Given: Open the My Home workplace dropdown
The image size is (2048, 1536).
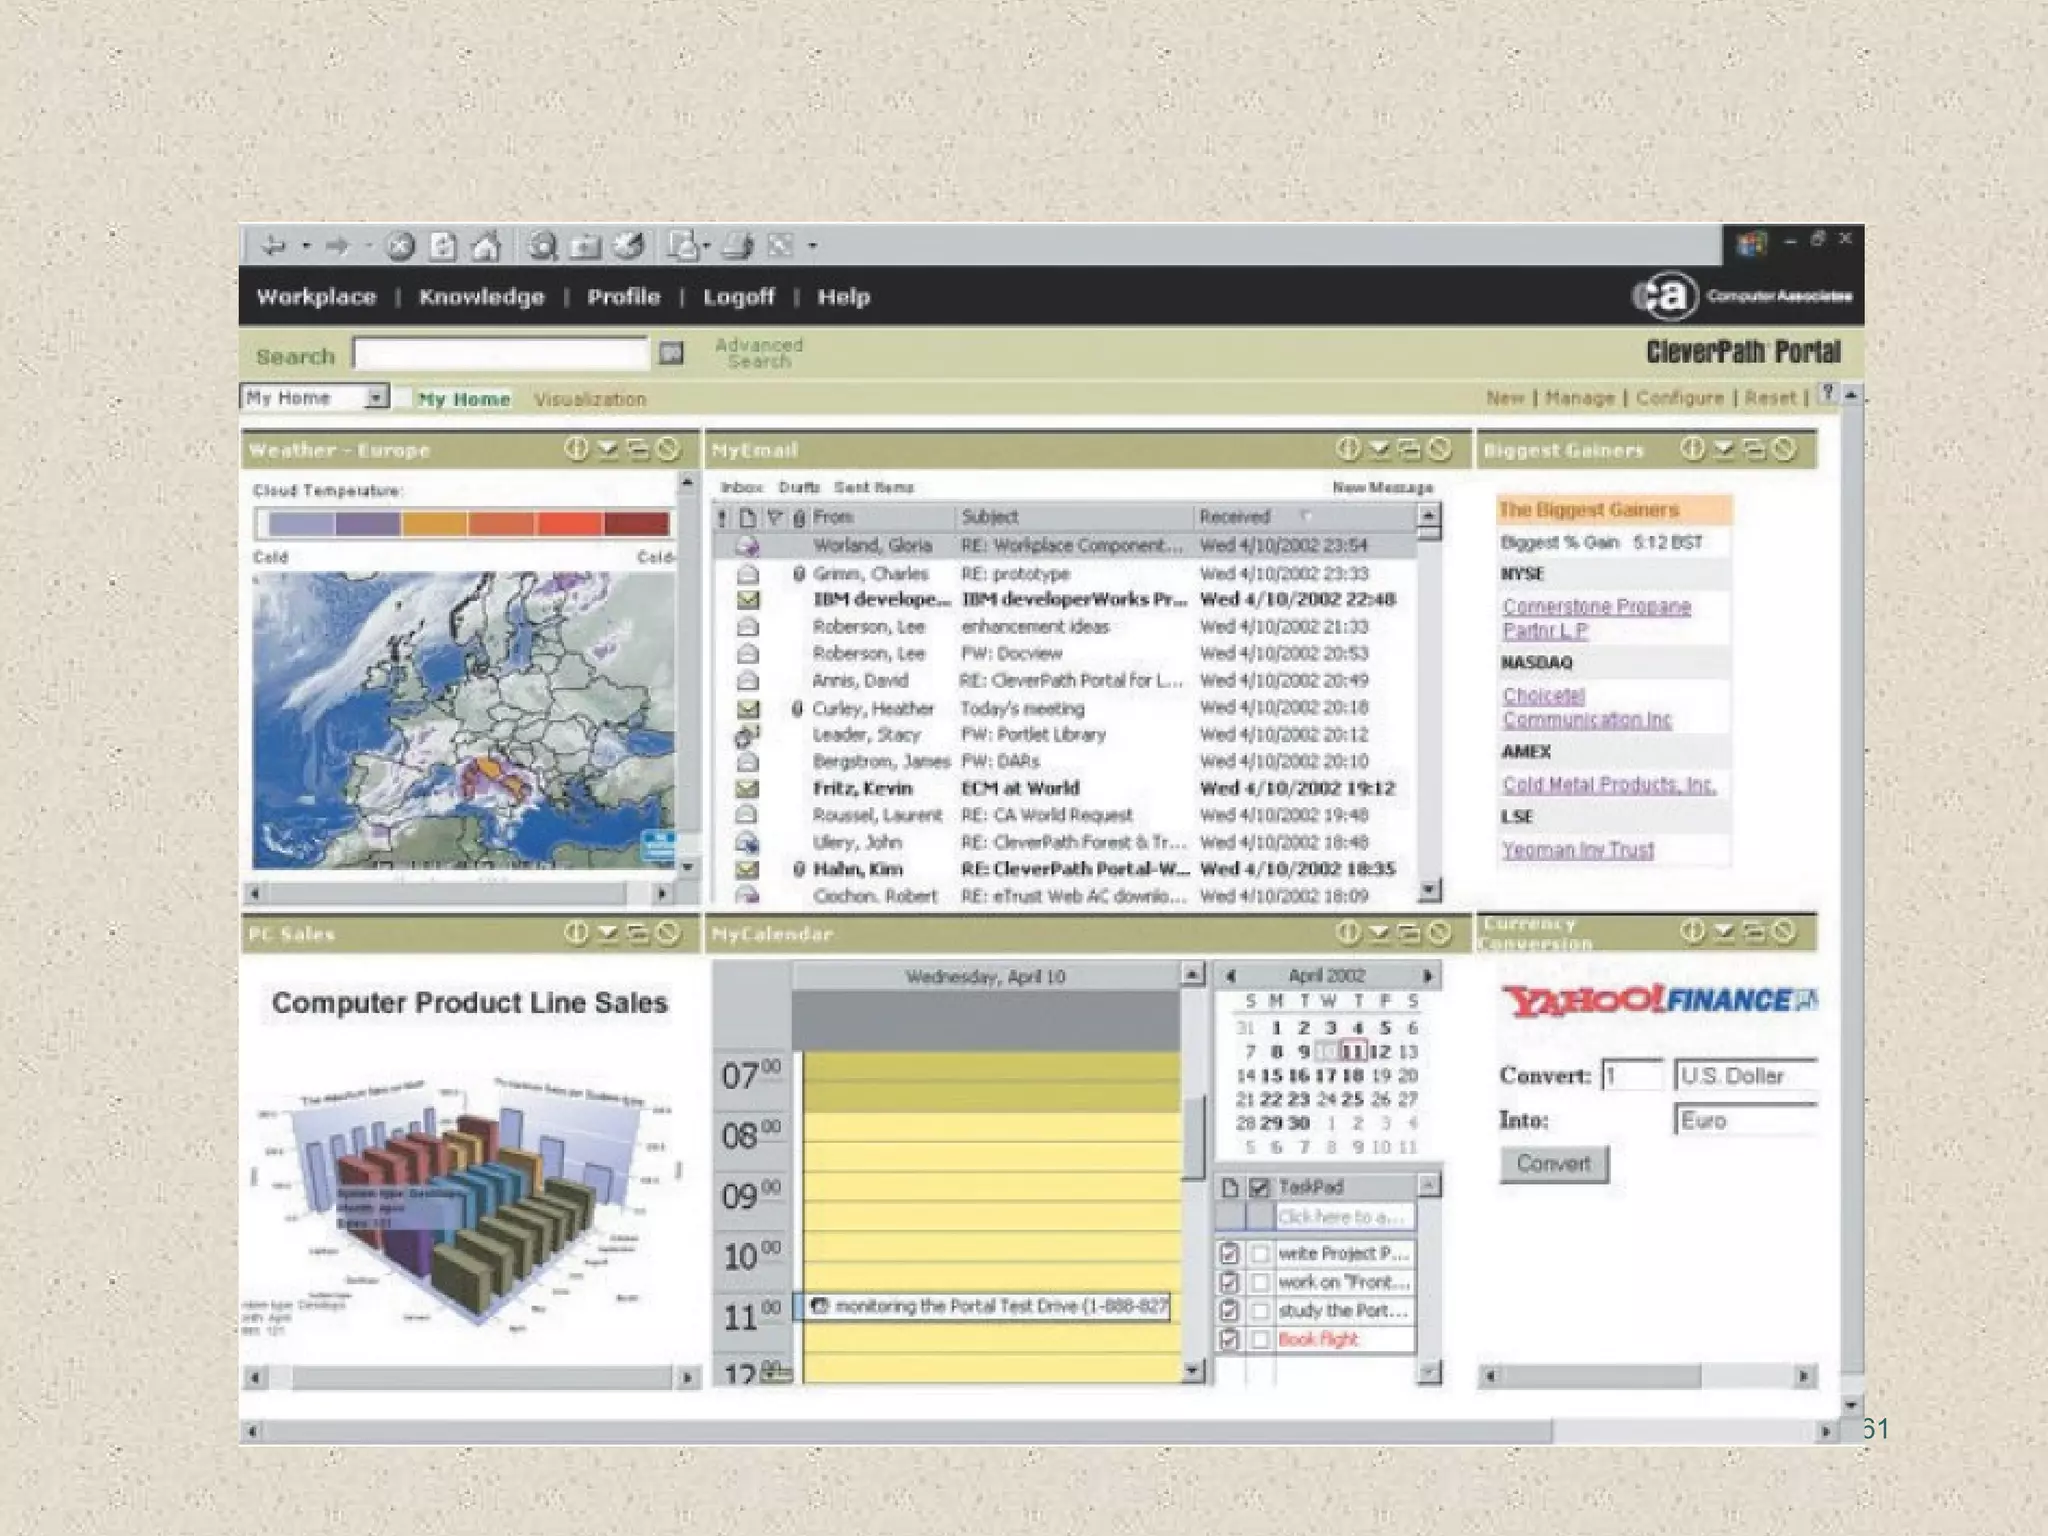Looking at the screenshot, I should (376, 397).
